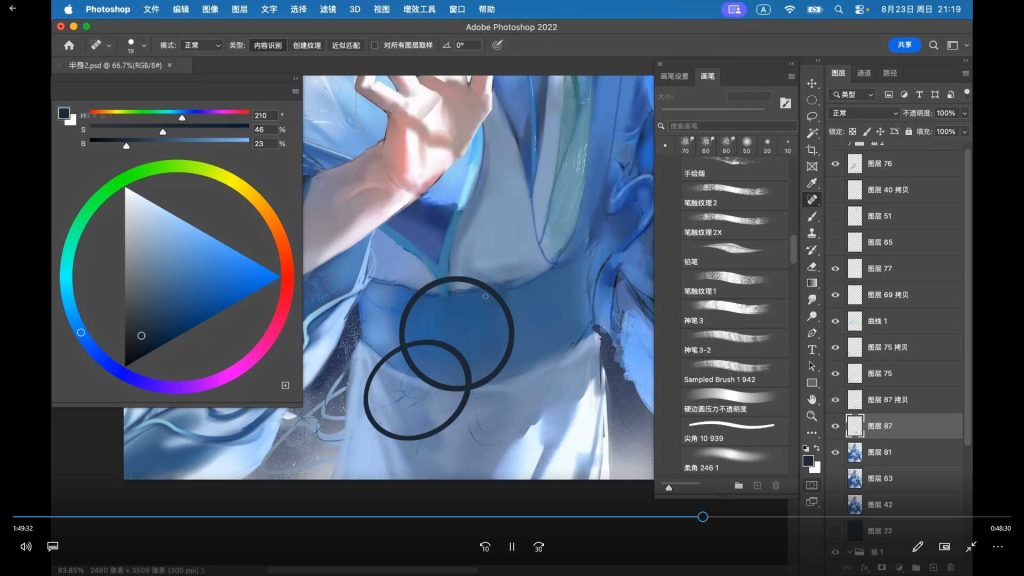Click the hue slider in the color panel

(x=170, y=112)
